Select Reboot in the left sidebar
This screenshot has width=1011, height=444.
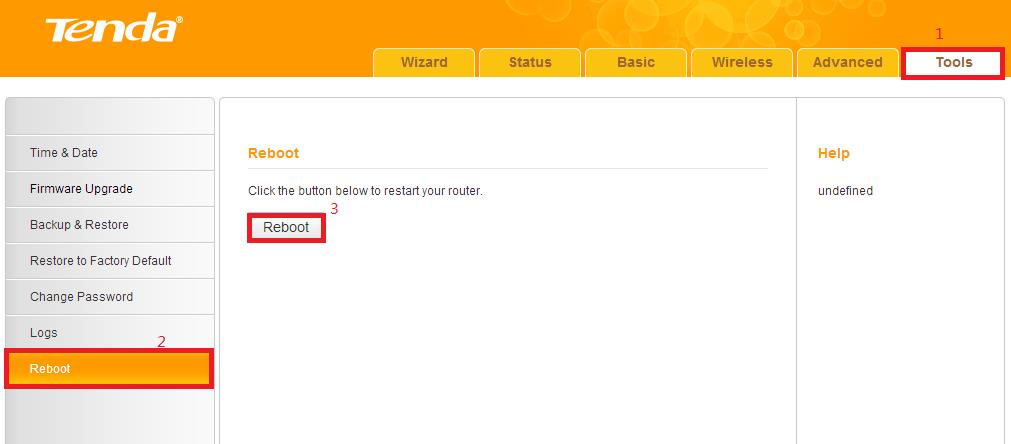50,369
